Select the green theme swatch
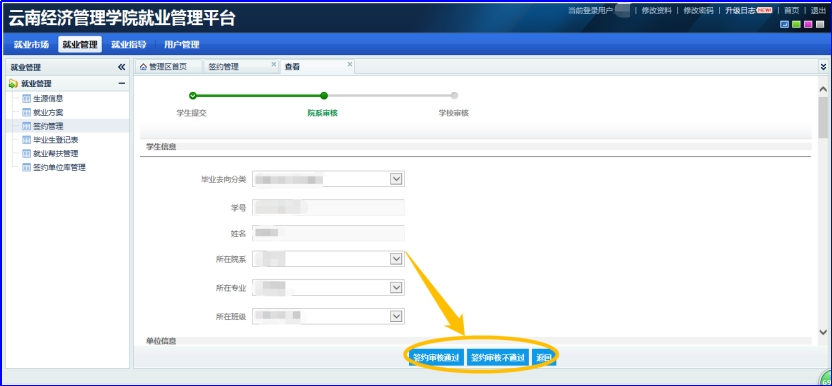Screen dimensions: 832x386 click(796, 24)
